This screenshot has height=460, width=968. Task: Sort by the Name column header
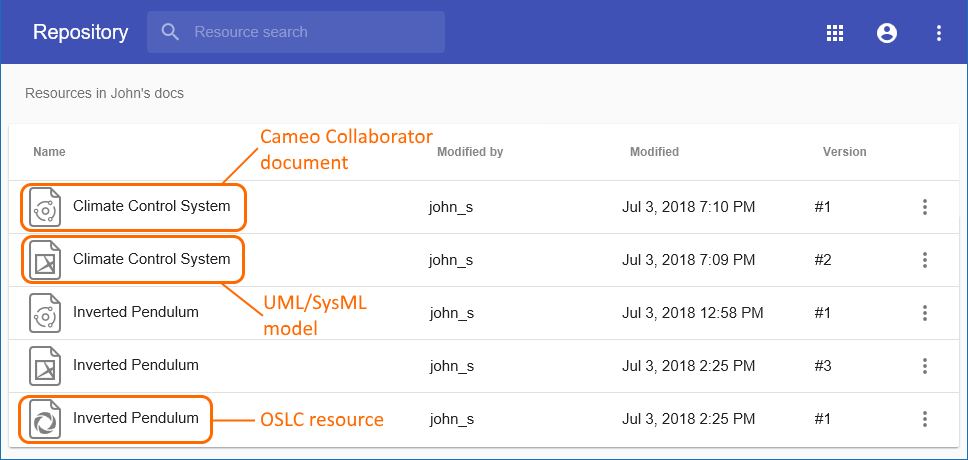click(49, 152)
